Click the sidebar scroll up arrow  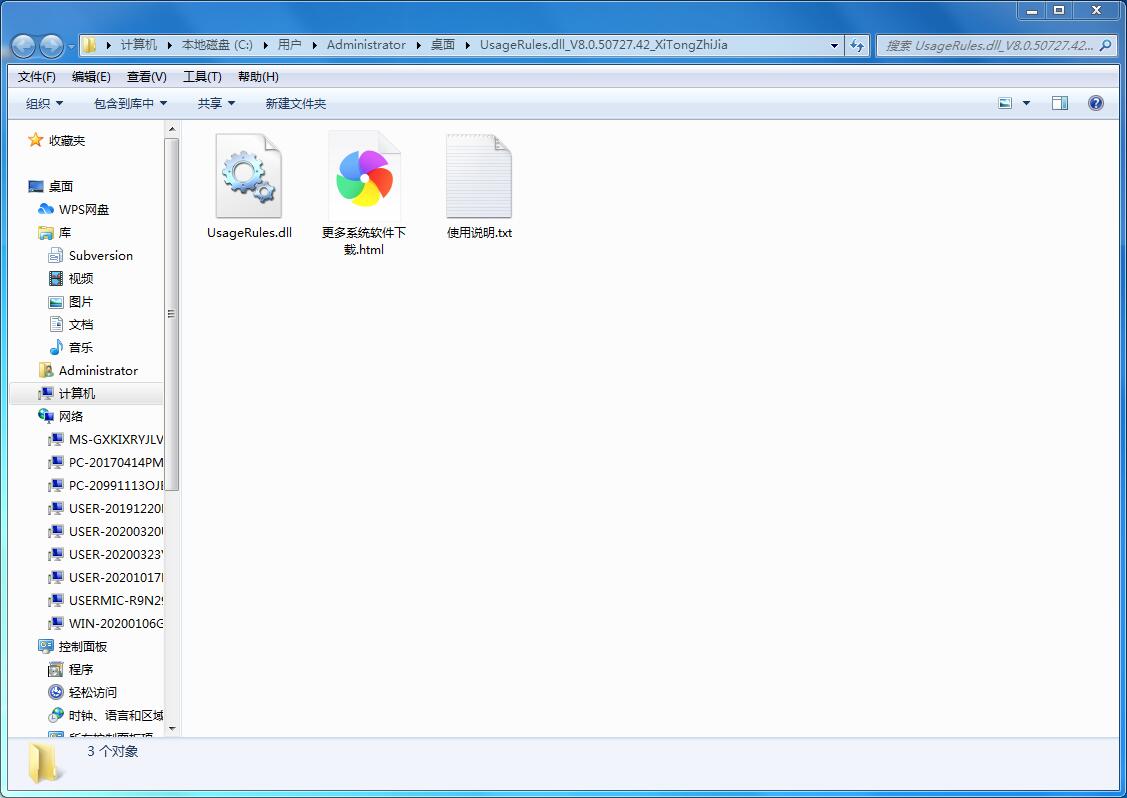(x=172, y=129)
